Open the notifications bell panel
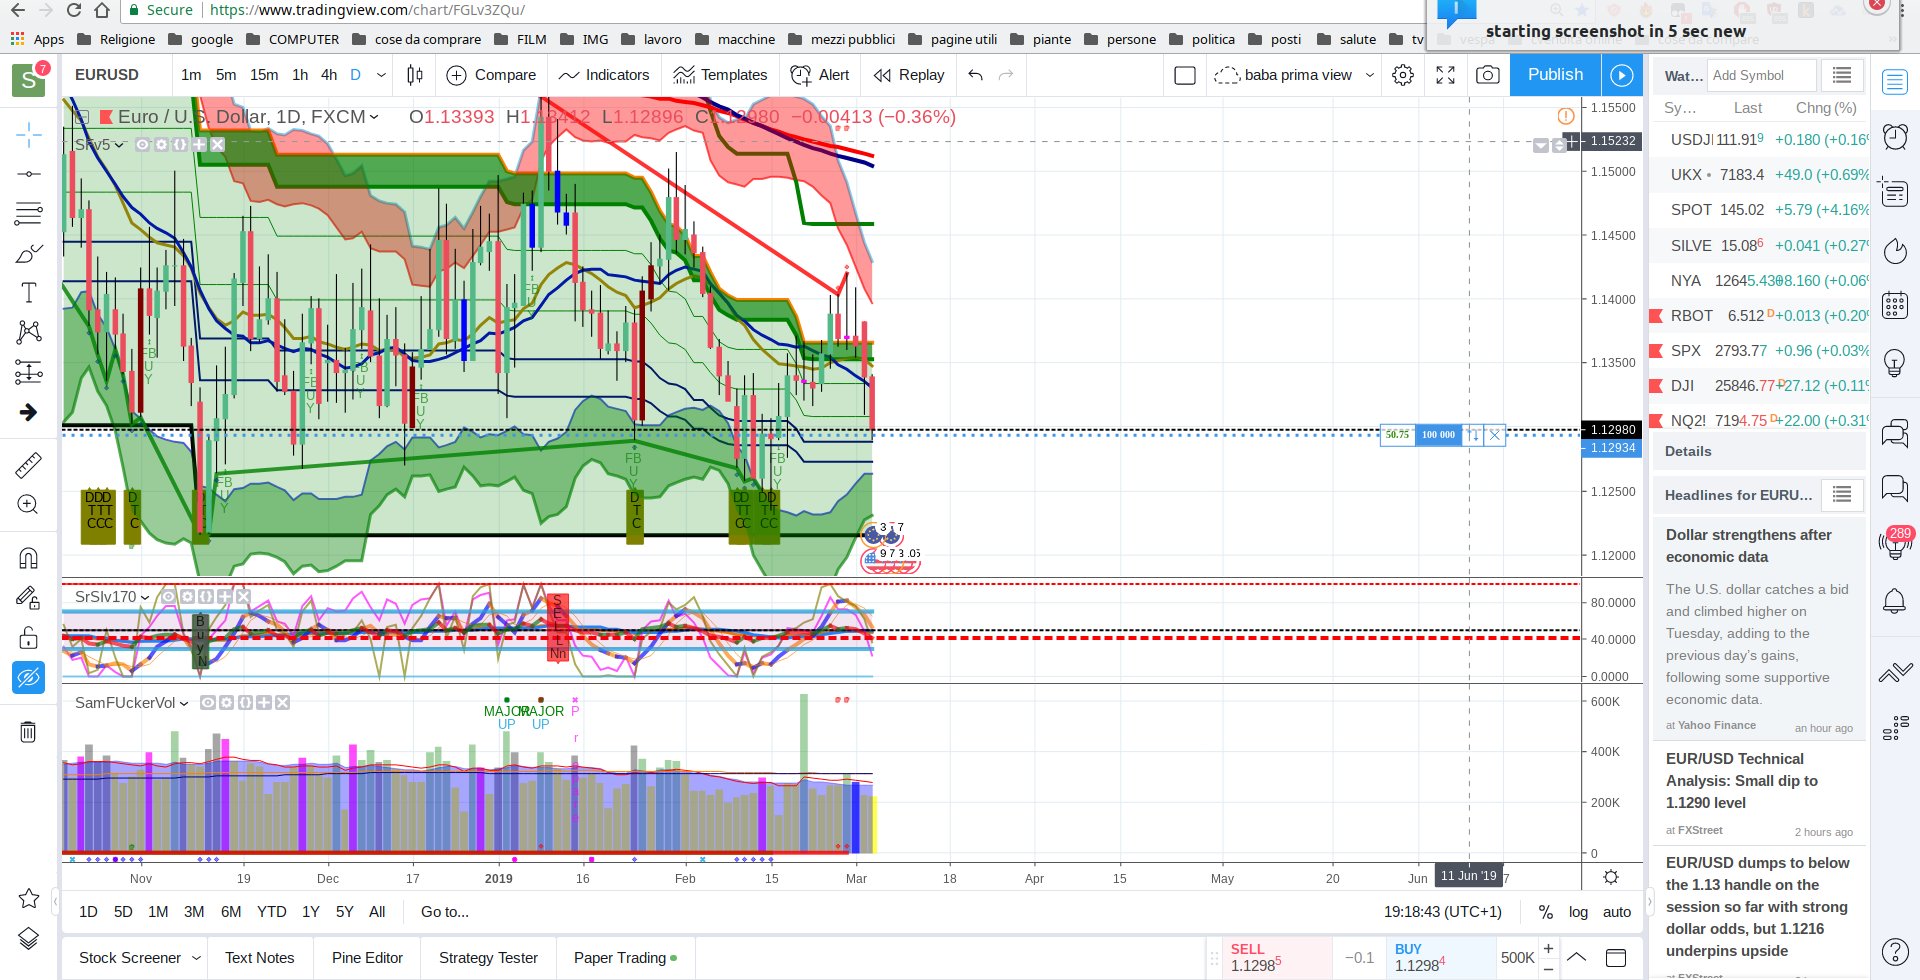Image resolution: width=1920 pixels, height=980 pixels. [1895, 601]
